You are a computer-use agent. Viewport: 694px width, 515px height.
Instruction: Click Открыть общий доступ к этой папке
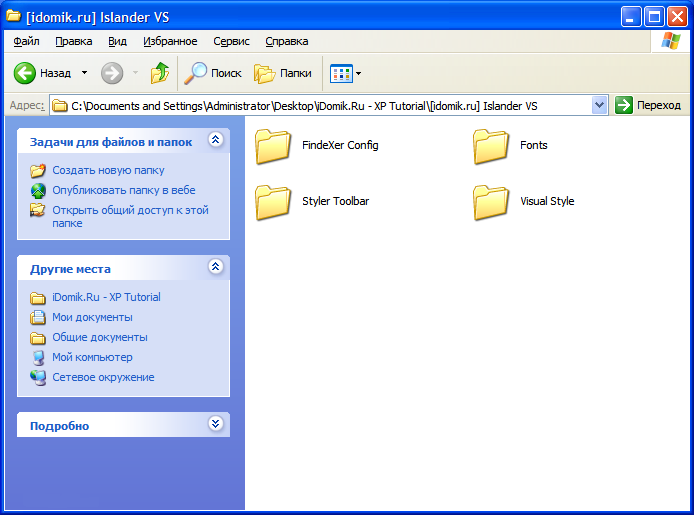click(x=131, y=216)
